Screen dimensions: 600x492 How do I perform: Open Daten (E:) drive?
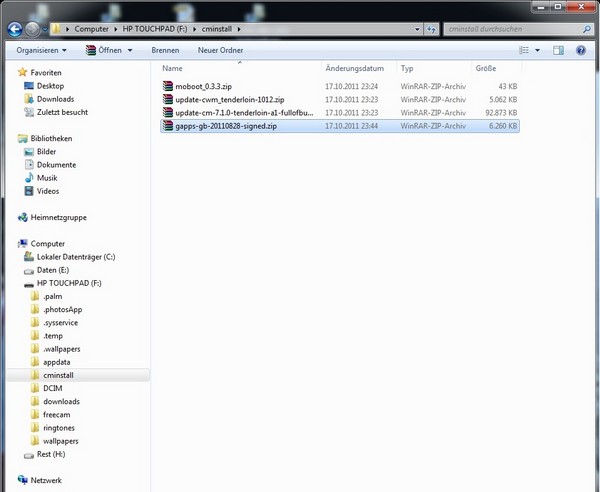point(53,270)
